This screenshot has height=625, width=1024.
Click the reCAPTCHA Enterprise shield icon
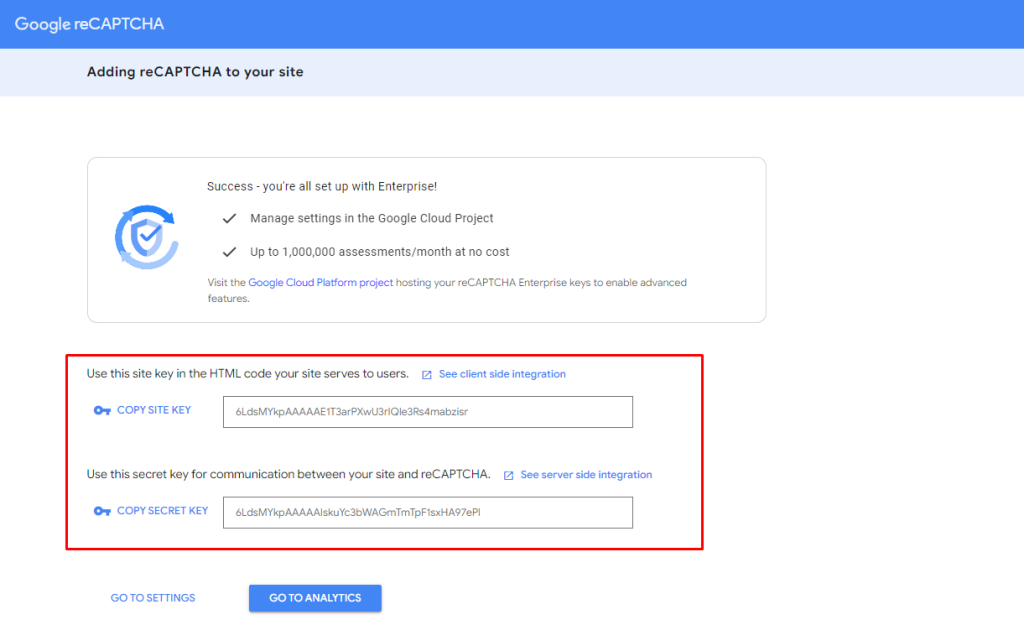click(146, 238)
